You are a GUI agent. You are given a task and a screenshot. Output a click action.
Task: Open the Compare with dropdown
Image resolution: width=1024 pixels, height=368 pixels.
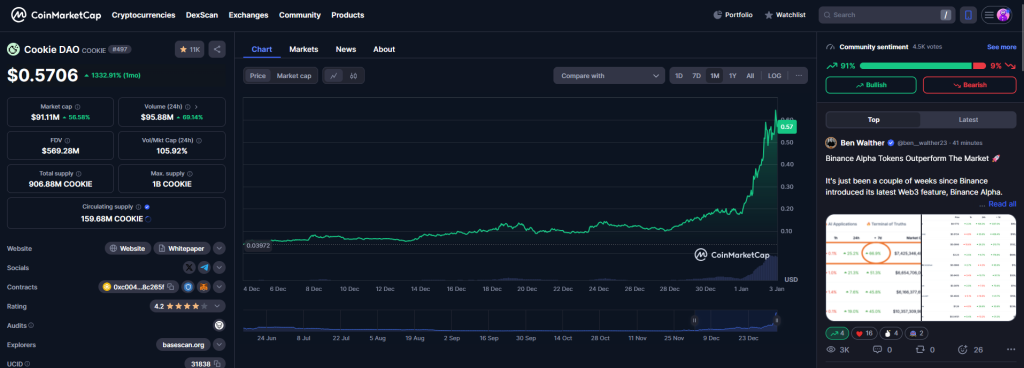point(609,76)
